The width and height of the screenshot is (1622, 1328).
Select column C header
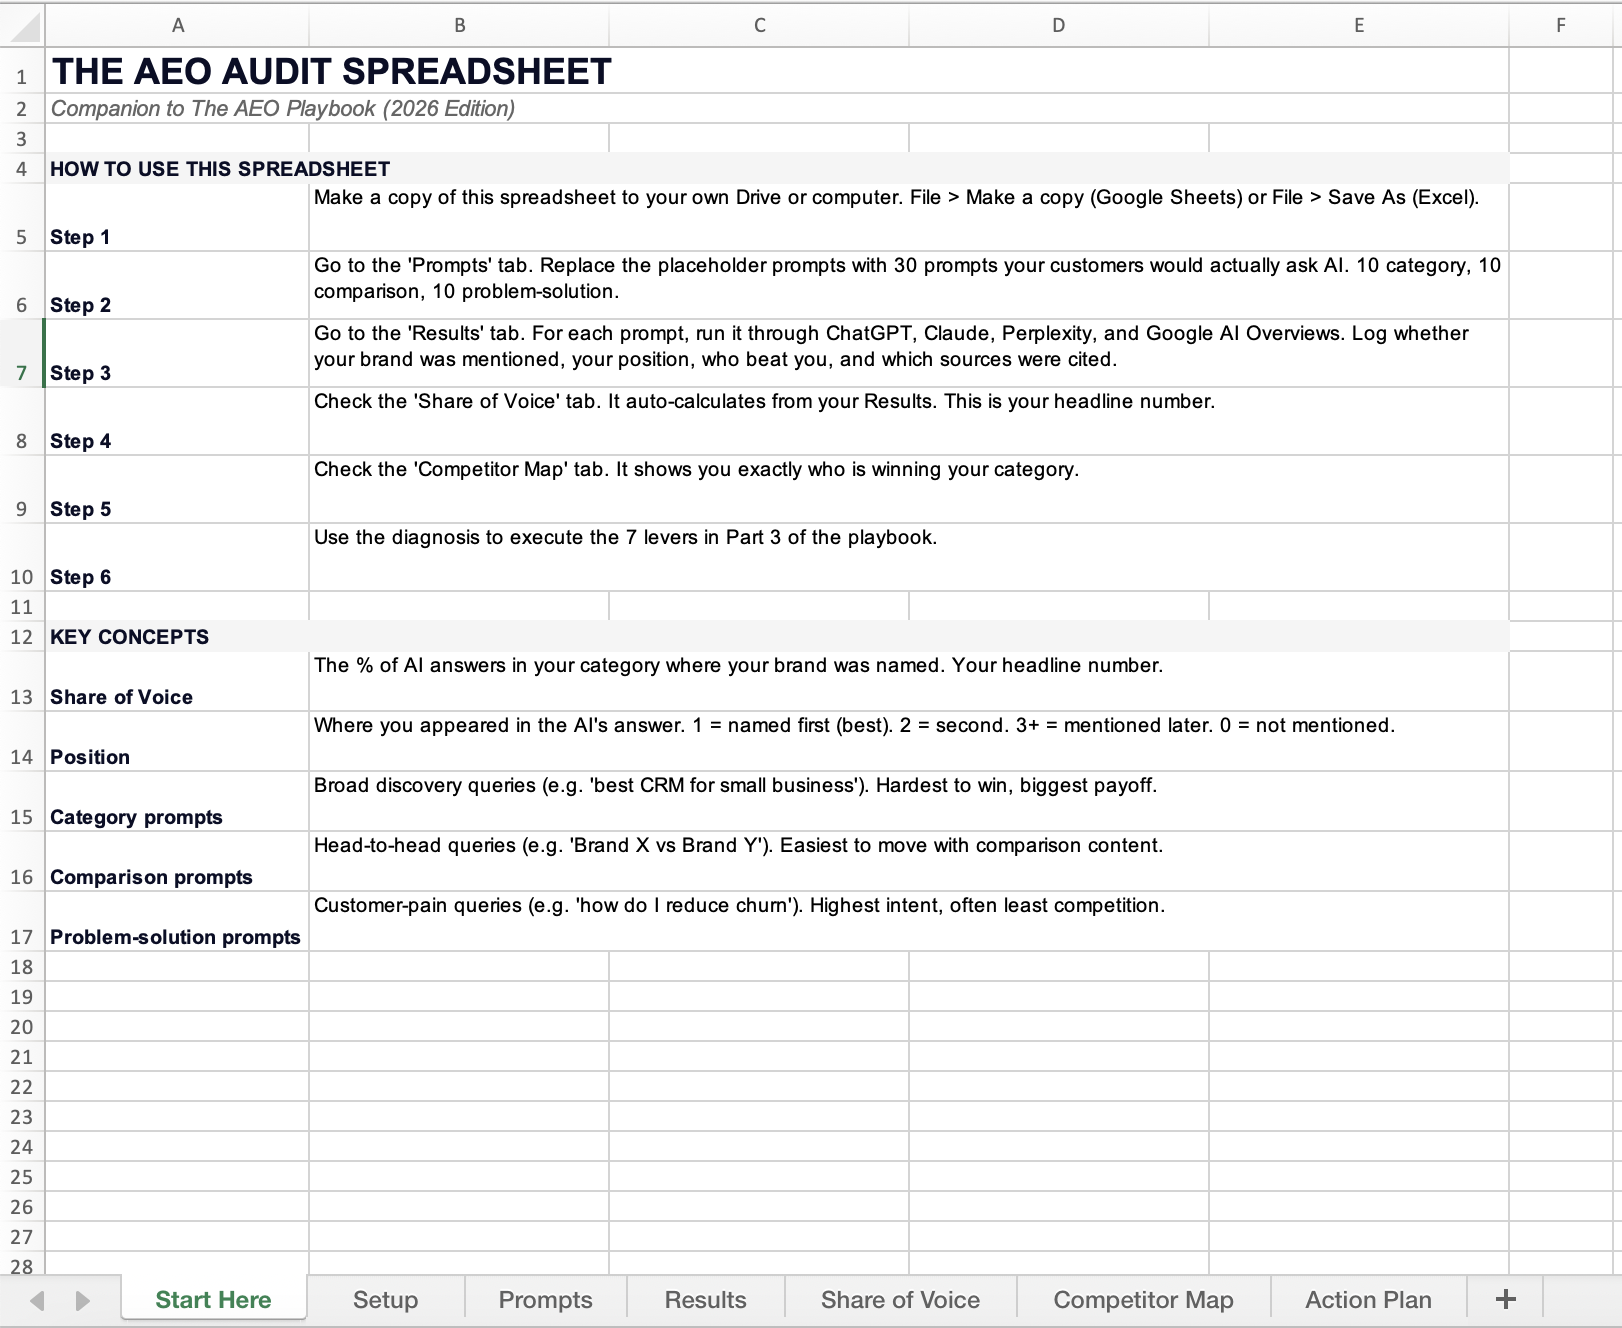759,25
